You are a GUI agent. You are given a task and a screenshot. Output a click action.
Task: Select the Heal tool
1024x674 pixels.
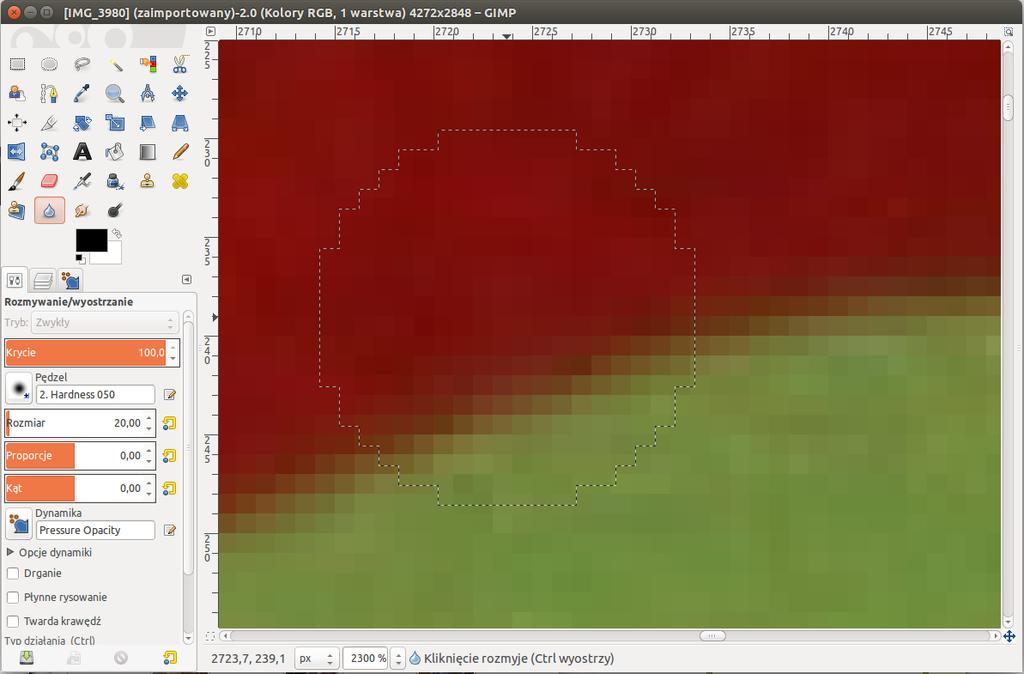tap(180, 181)
